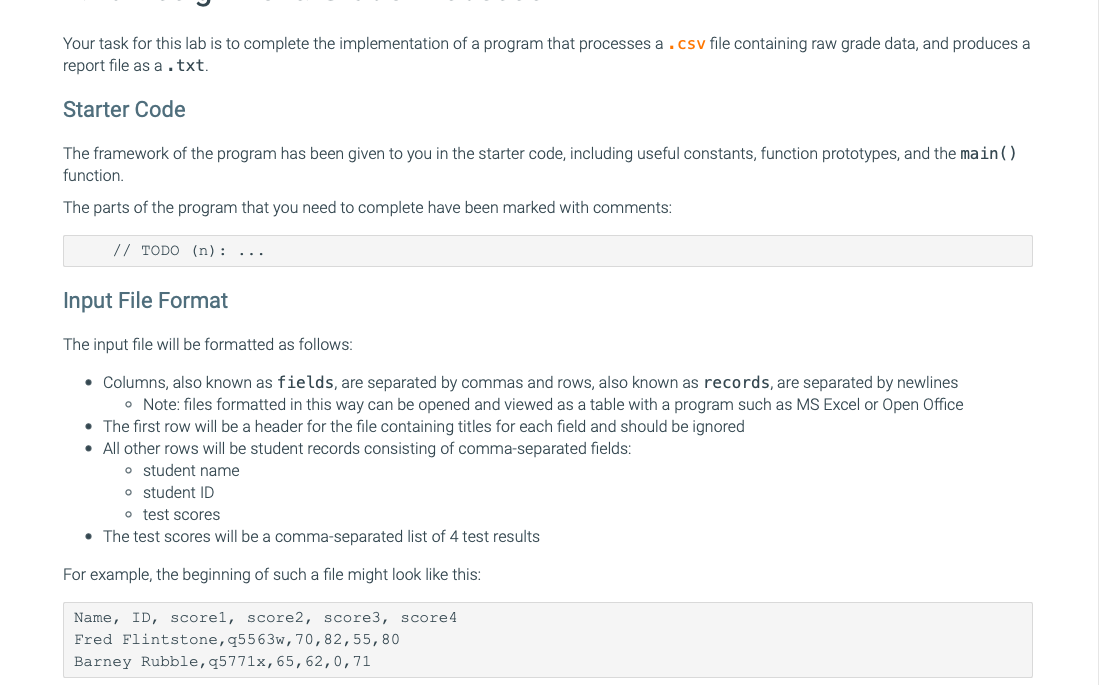The image size is (1099, 685).
Task: Click the main() inline code text
Action: pos(988,154)
